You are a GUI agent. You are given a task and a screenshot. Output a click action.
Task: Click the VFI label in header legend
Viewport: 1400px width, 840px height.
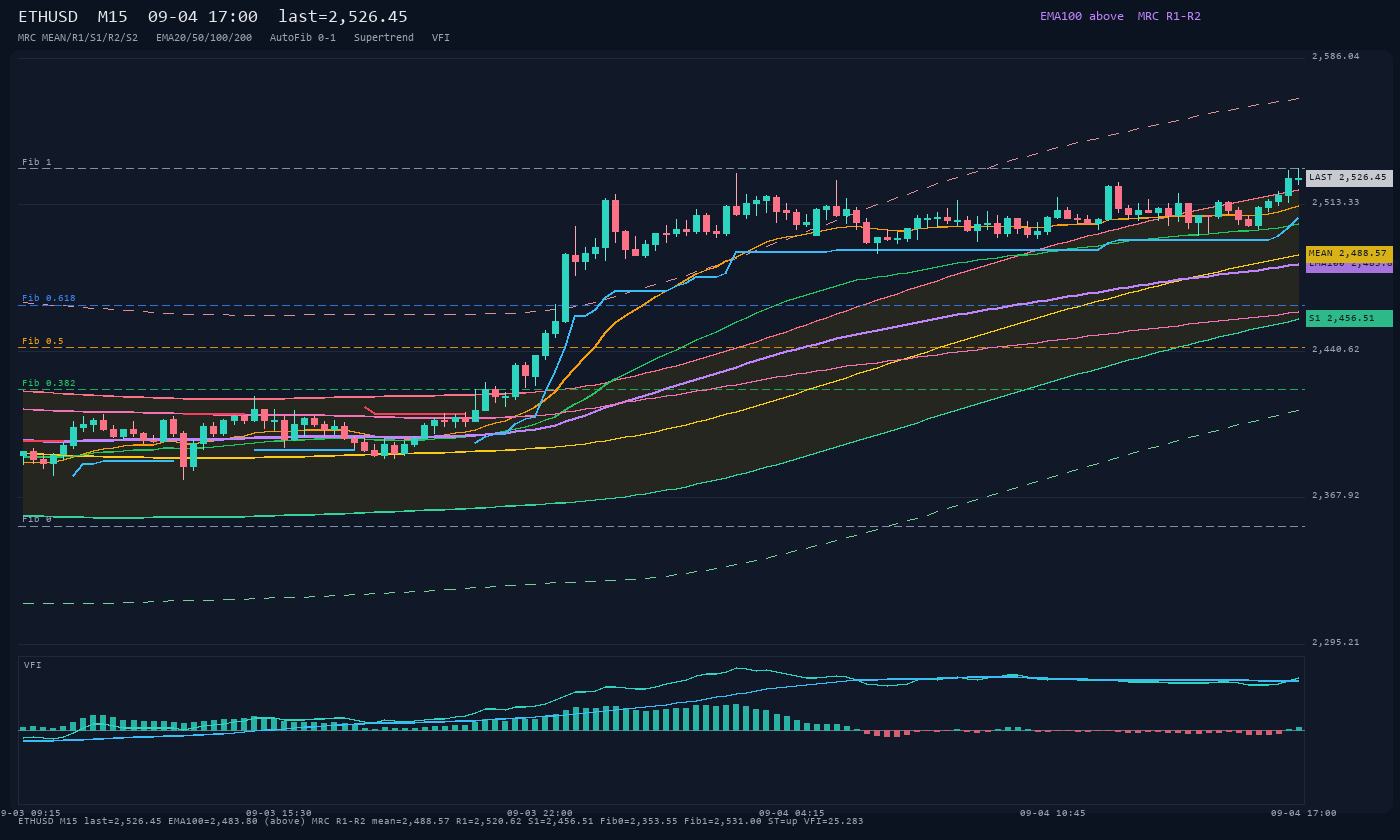point(441,37)
